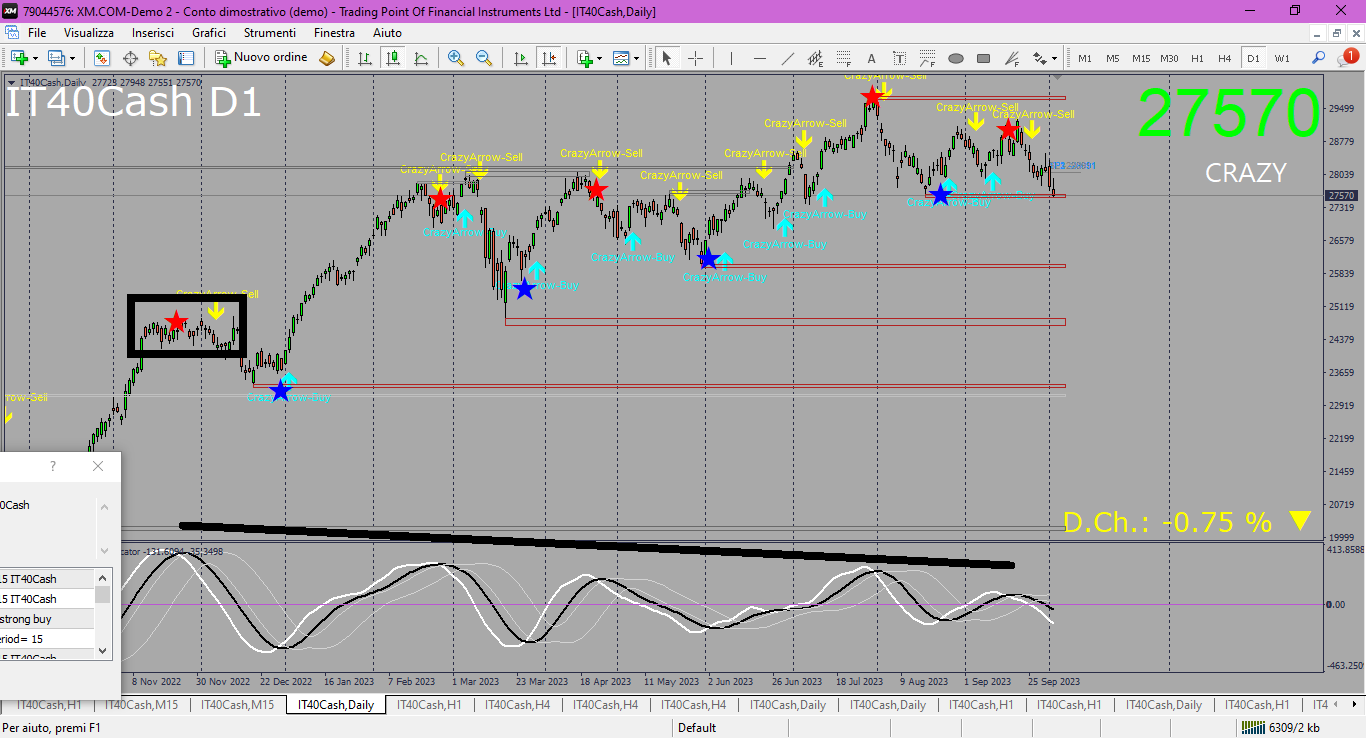
Task: Open the notifications chat icon
Action: (x=1349, y=58)
